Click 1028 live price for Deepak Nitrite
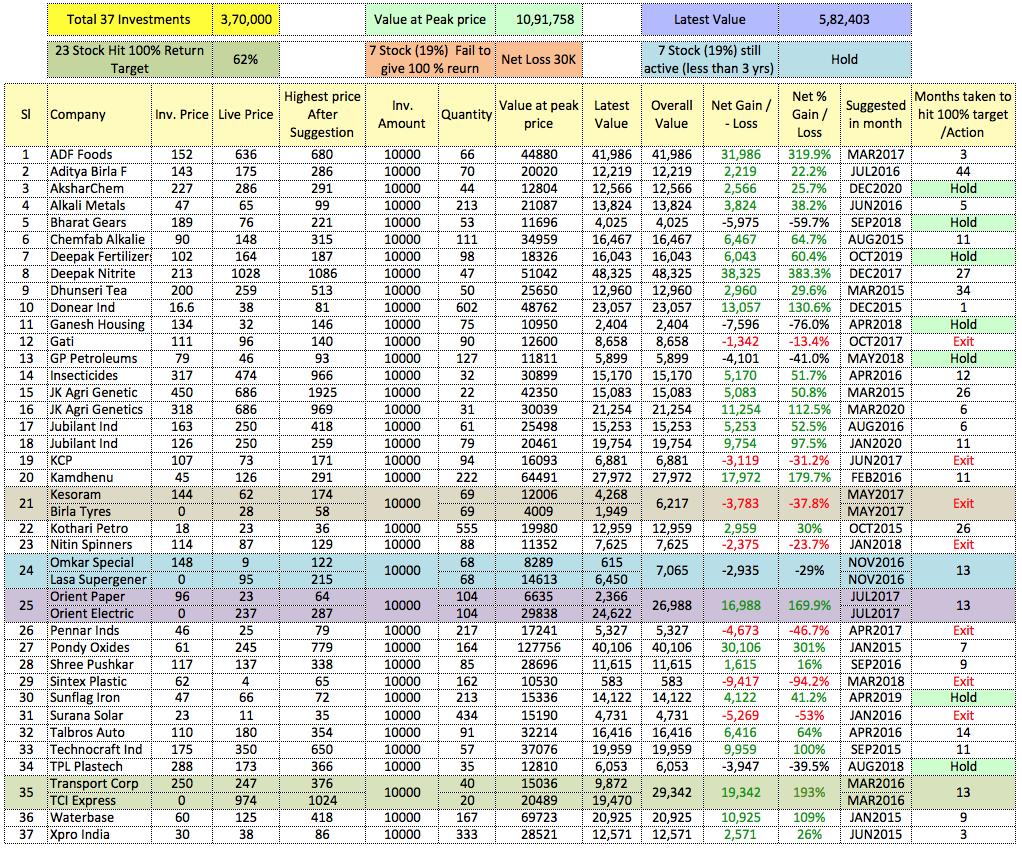The image size is (1022, 849). pos(246,274)
